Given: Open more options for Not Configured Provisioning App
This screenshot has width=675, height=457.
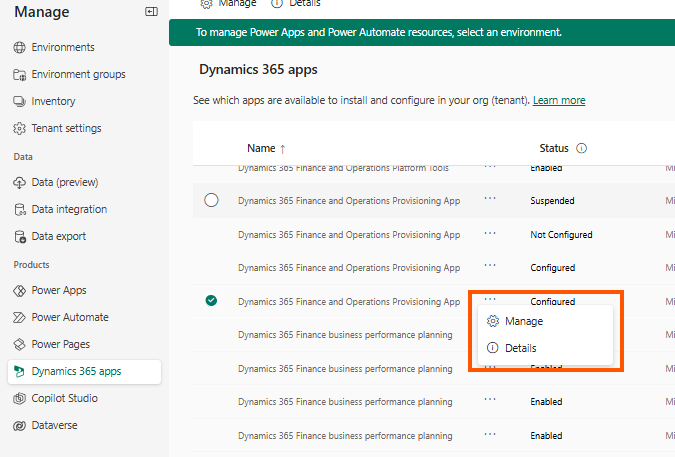Looking at the screenshot, I should pos(490,234).
